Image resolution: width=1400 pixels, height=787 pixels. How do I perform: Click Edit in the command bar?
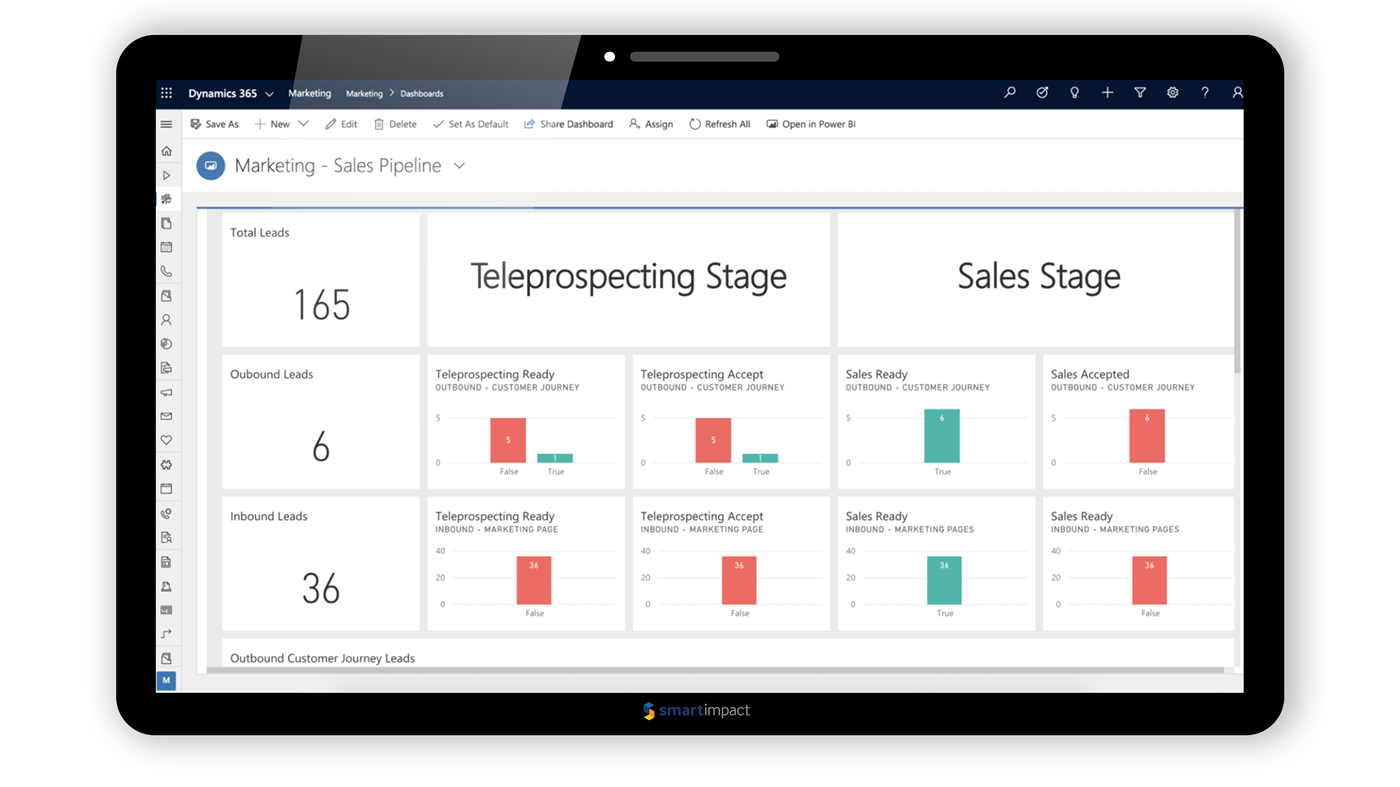[x=341, y=124]
